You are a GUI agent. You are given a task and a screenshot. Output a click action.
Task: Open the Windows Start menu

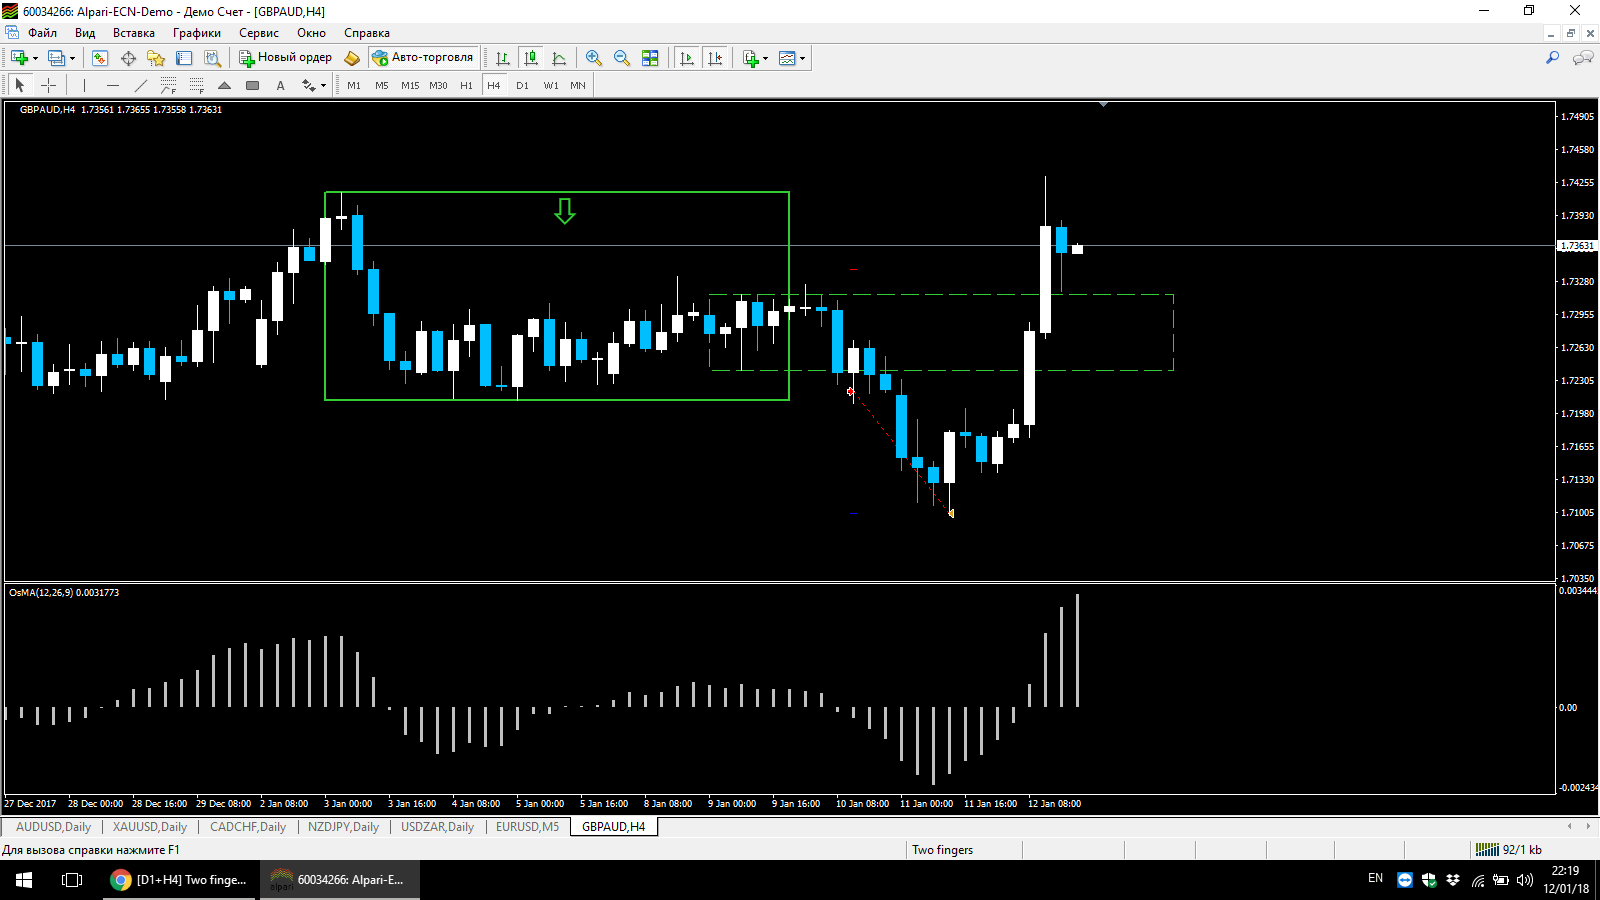[24, 880]
